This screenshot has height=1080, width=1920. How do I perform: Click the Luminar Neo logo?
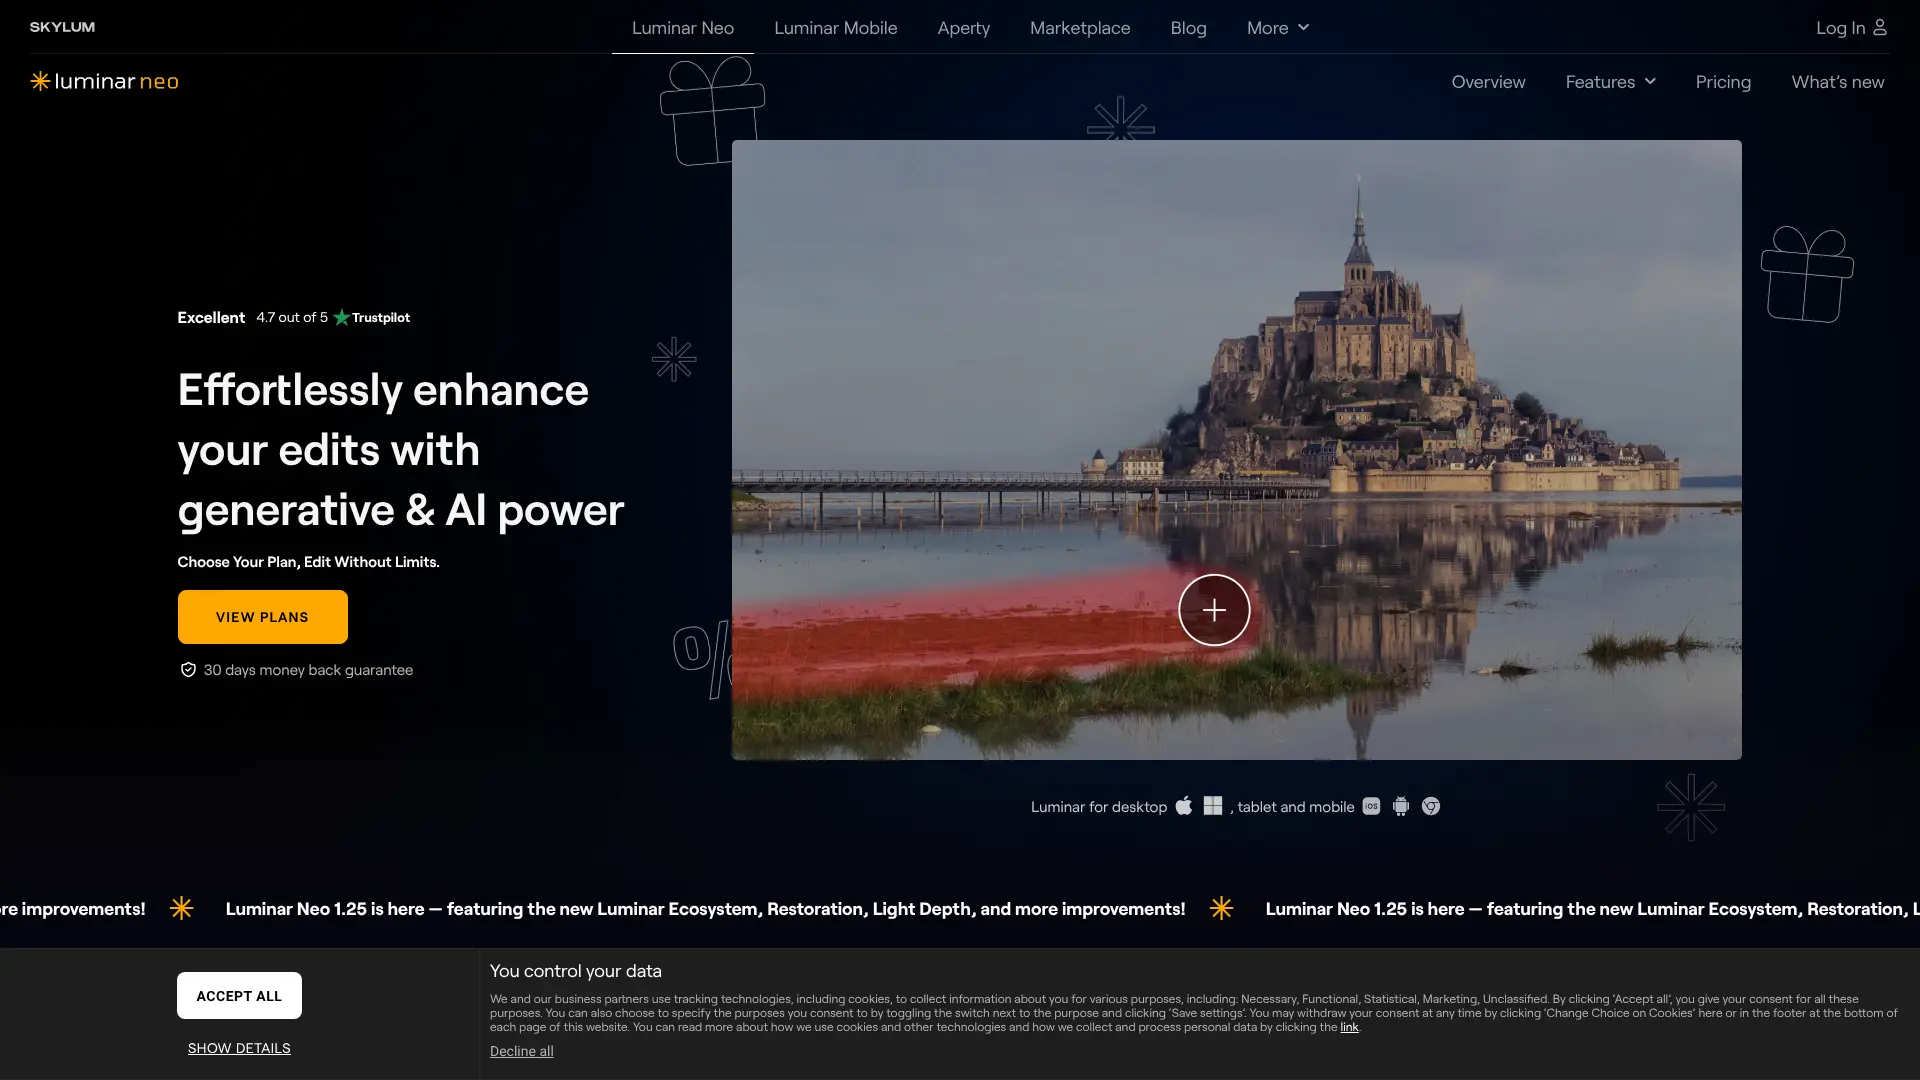click(x=104, y=81)
